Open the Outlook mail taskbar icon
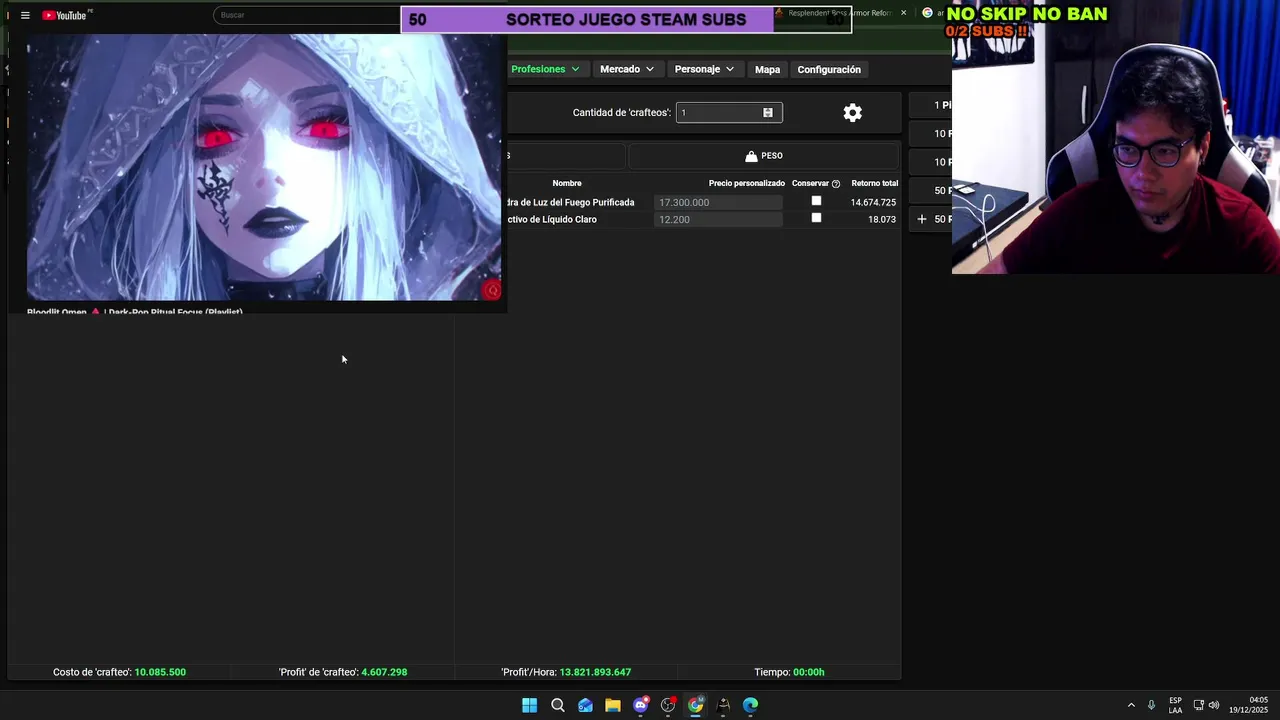 point(585,705)
